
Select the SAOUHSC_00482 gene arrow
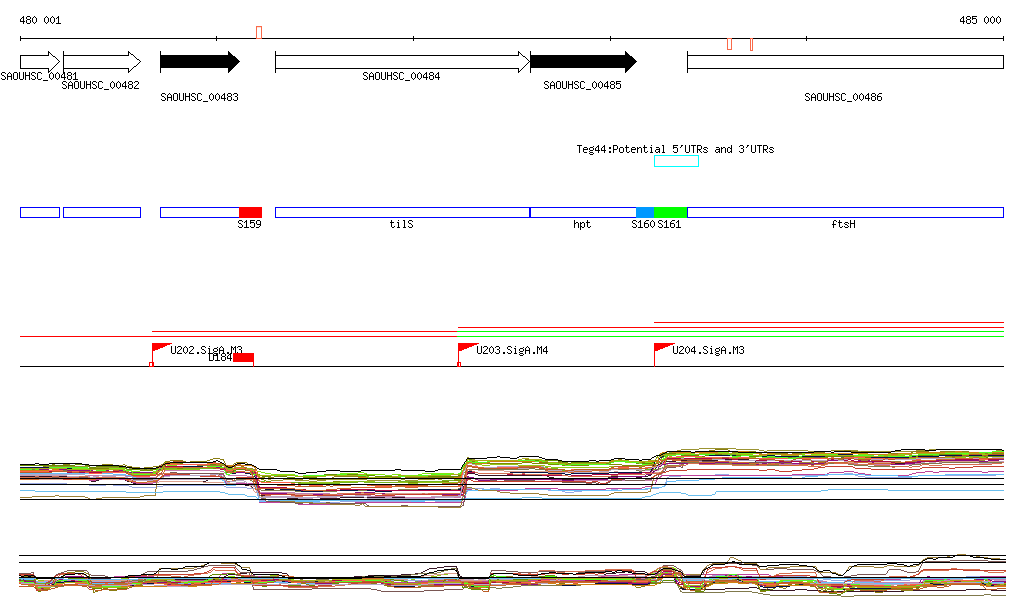[x=102, y=62]
